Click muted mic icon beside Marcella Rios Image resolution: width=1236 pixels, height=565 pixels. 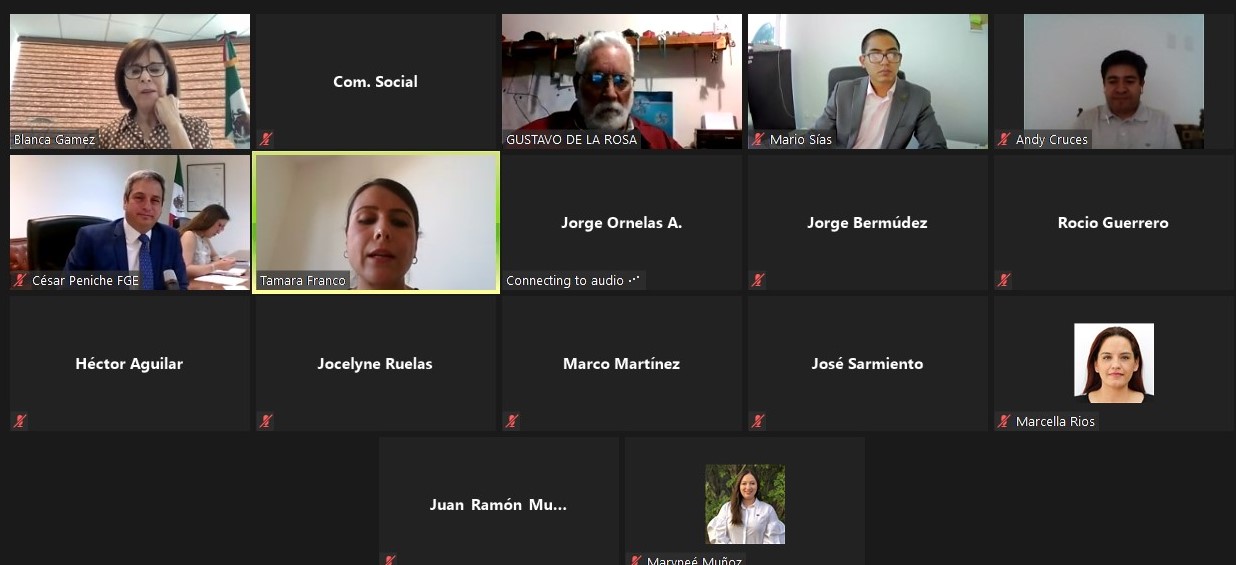pyautogui.click(x=1004, y=421)
